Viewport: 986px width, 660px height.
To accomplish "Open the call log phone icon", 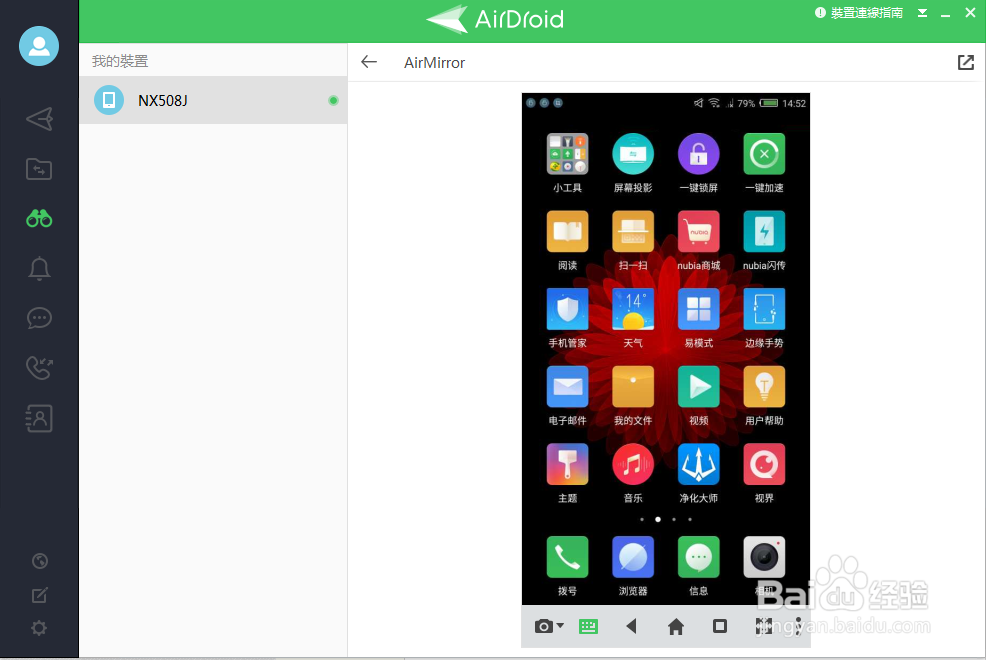I will [x=39, y=368].
